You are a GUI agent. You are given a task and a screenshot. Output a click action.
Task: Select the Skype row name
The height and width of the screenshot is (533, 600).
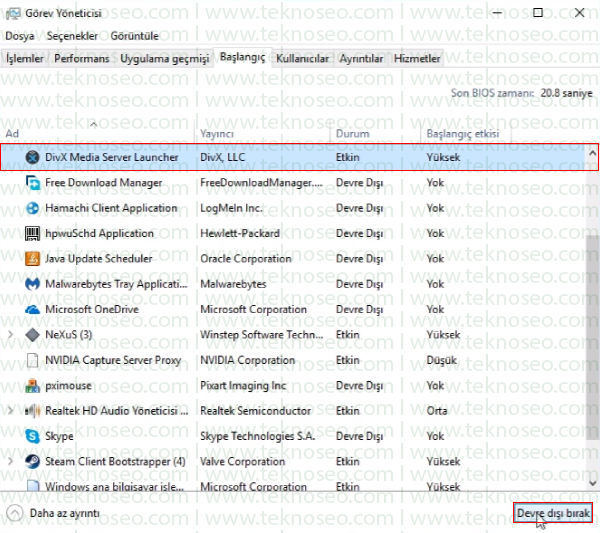[x=59, y=437]
